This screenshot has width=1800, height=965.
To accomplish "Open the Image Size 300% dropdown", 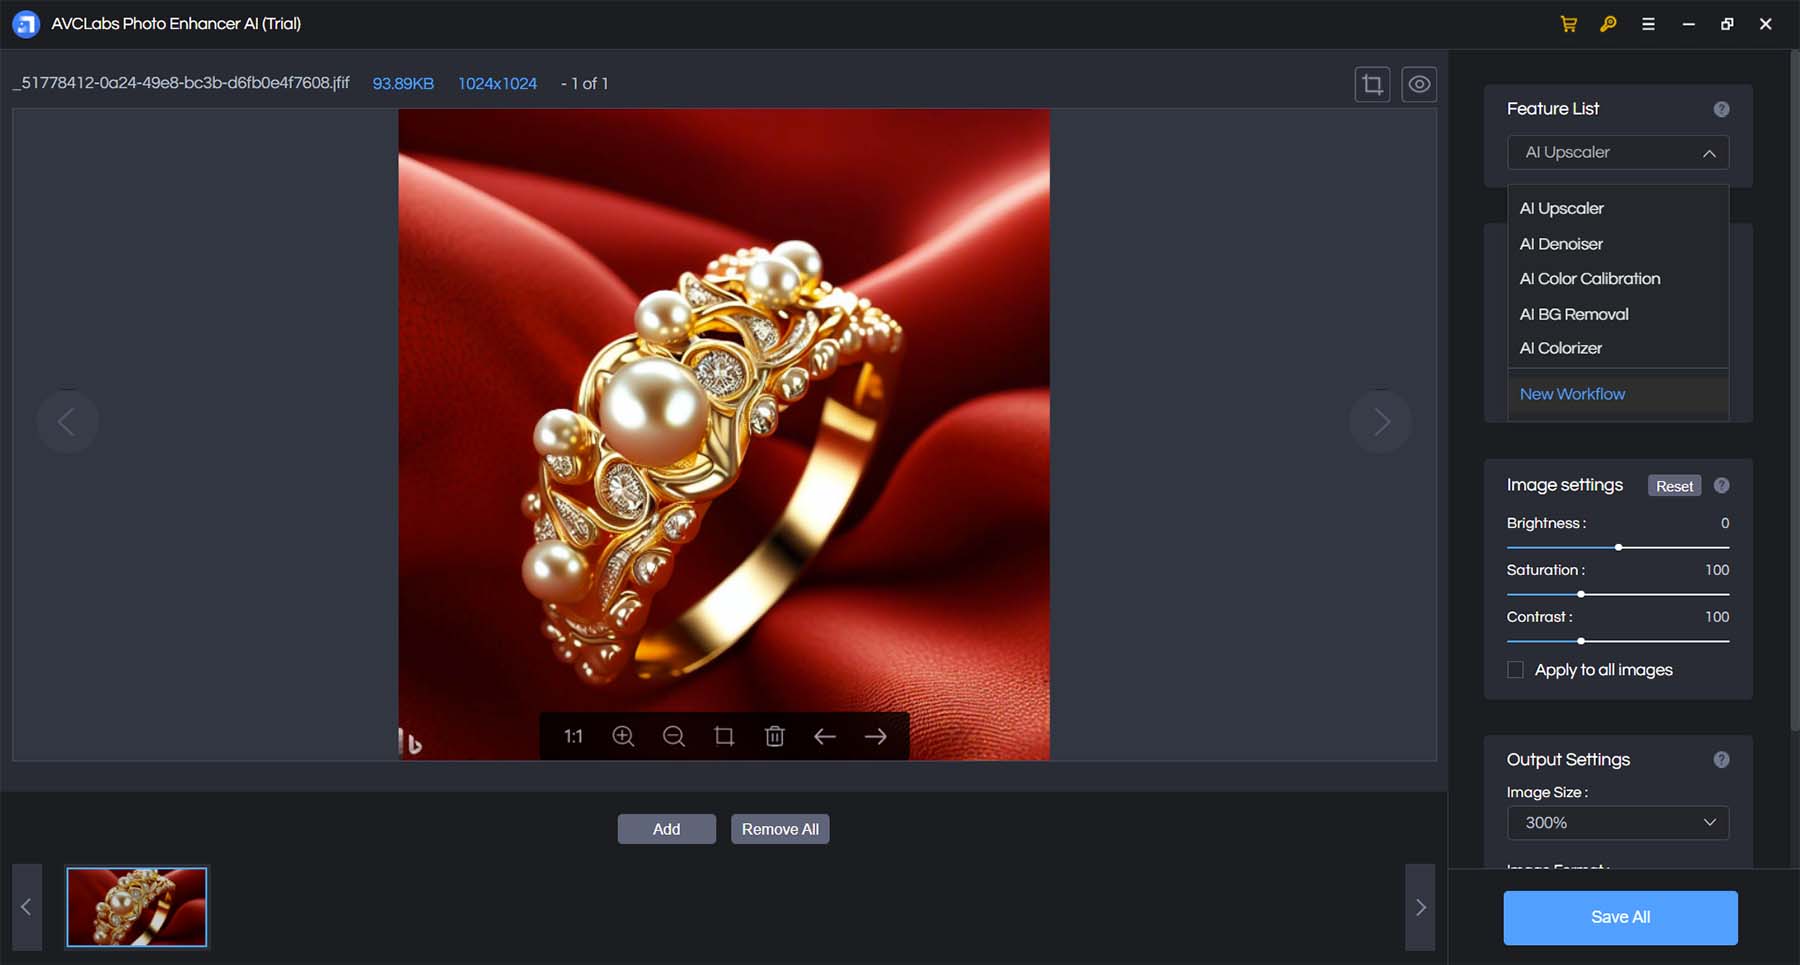I will coord(1618,823).
